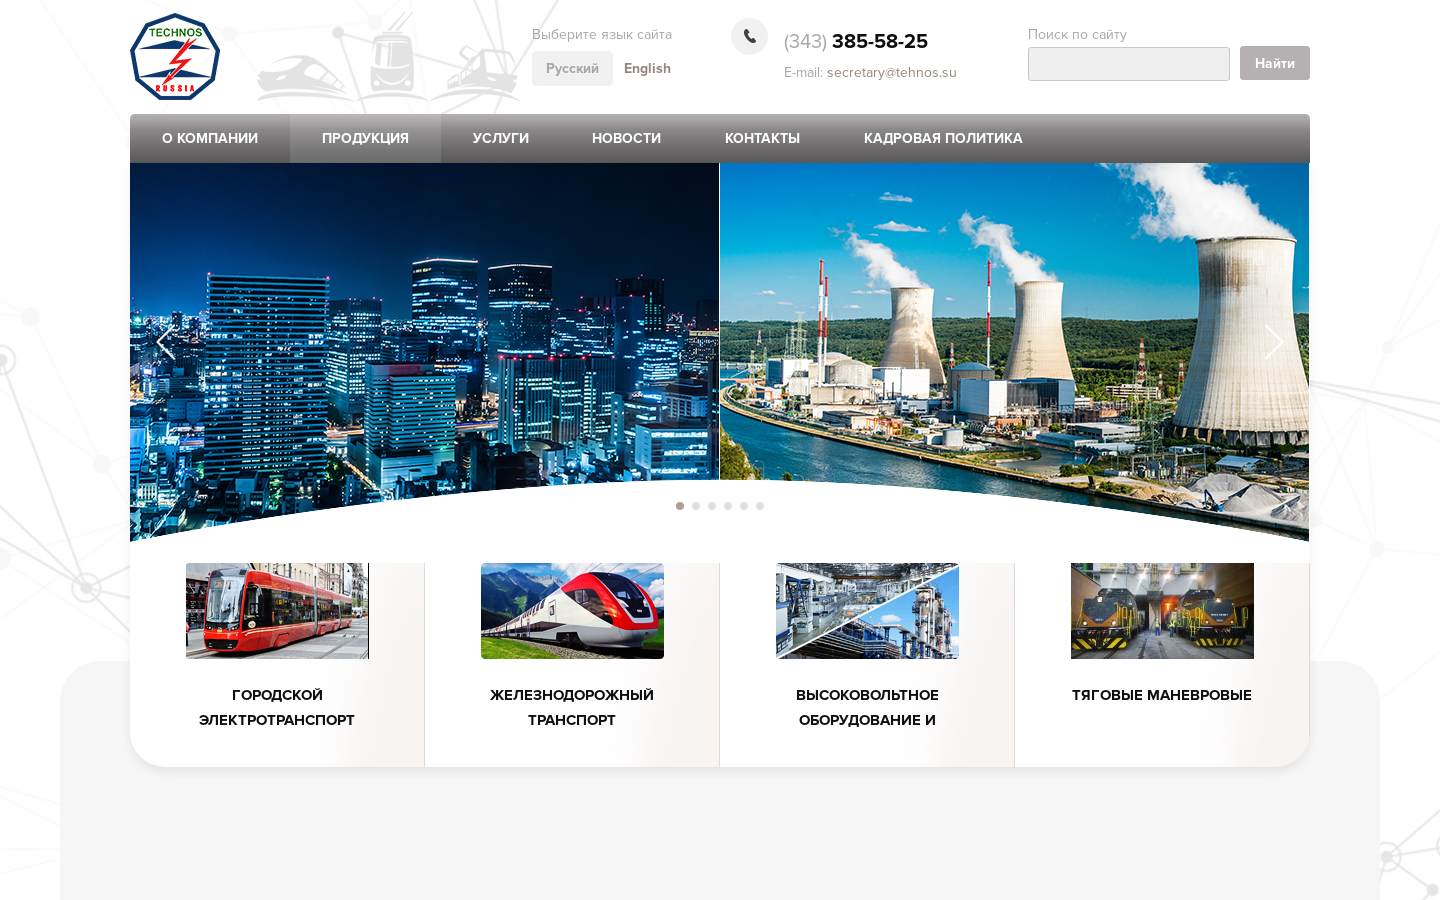Open the КОНТАКТЫ page
1440x900 pixels.
[762, 138]
